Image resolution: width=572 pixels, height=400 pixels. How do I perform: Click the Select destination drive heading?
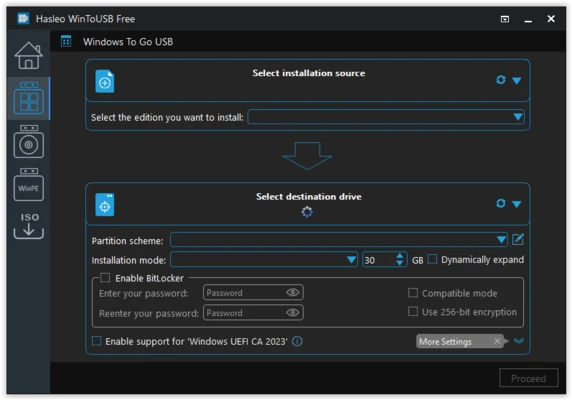tap(309, 197)
